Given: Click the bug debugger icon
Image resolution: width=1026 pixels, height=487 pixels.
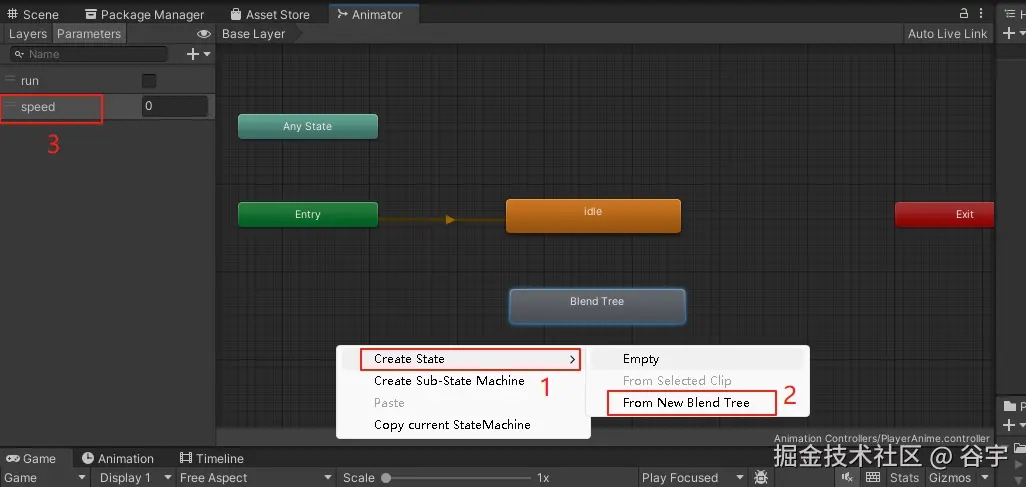Looking at the screenshot, I should 761,477.
